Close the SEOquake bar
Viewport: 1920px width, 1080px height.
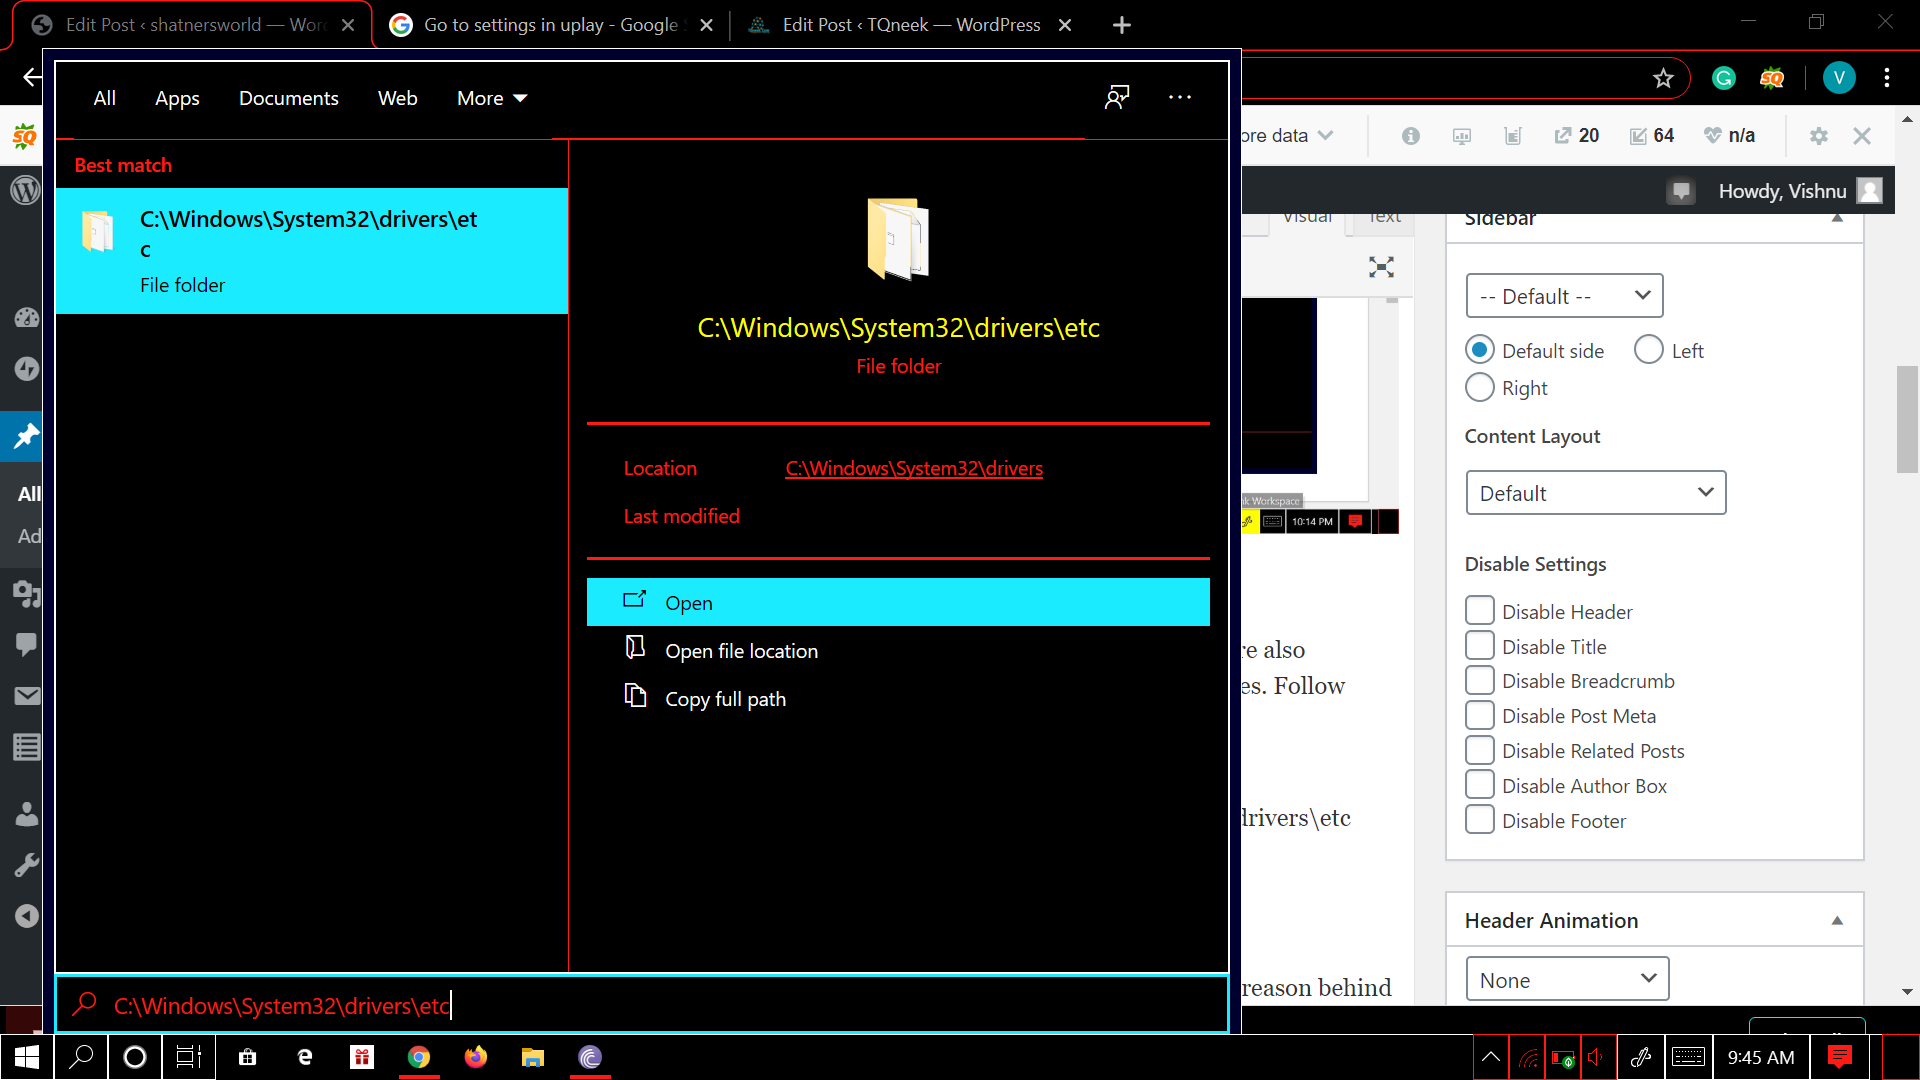[x=1862, y=136]
